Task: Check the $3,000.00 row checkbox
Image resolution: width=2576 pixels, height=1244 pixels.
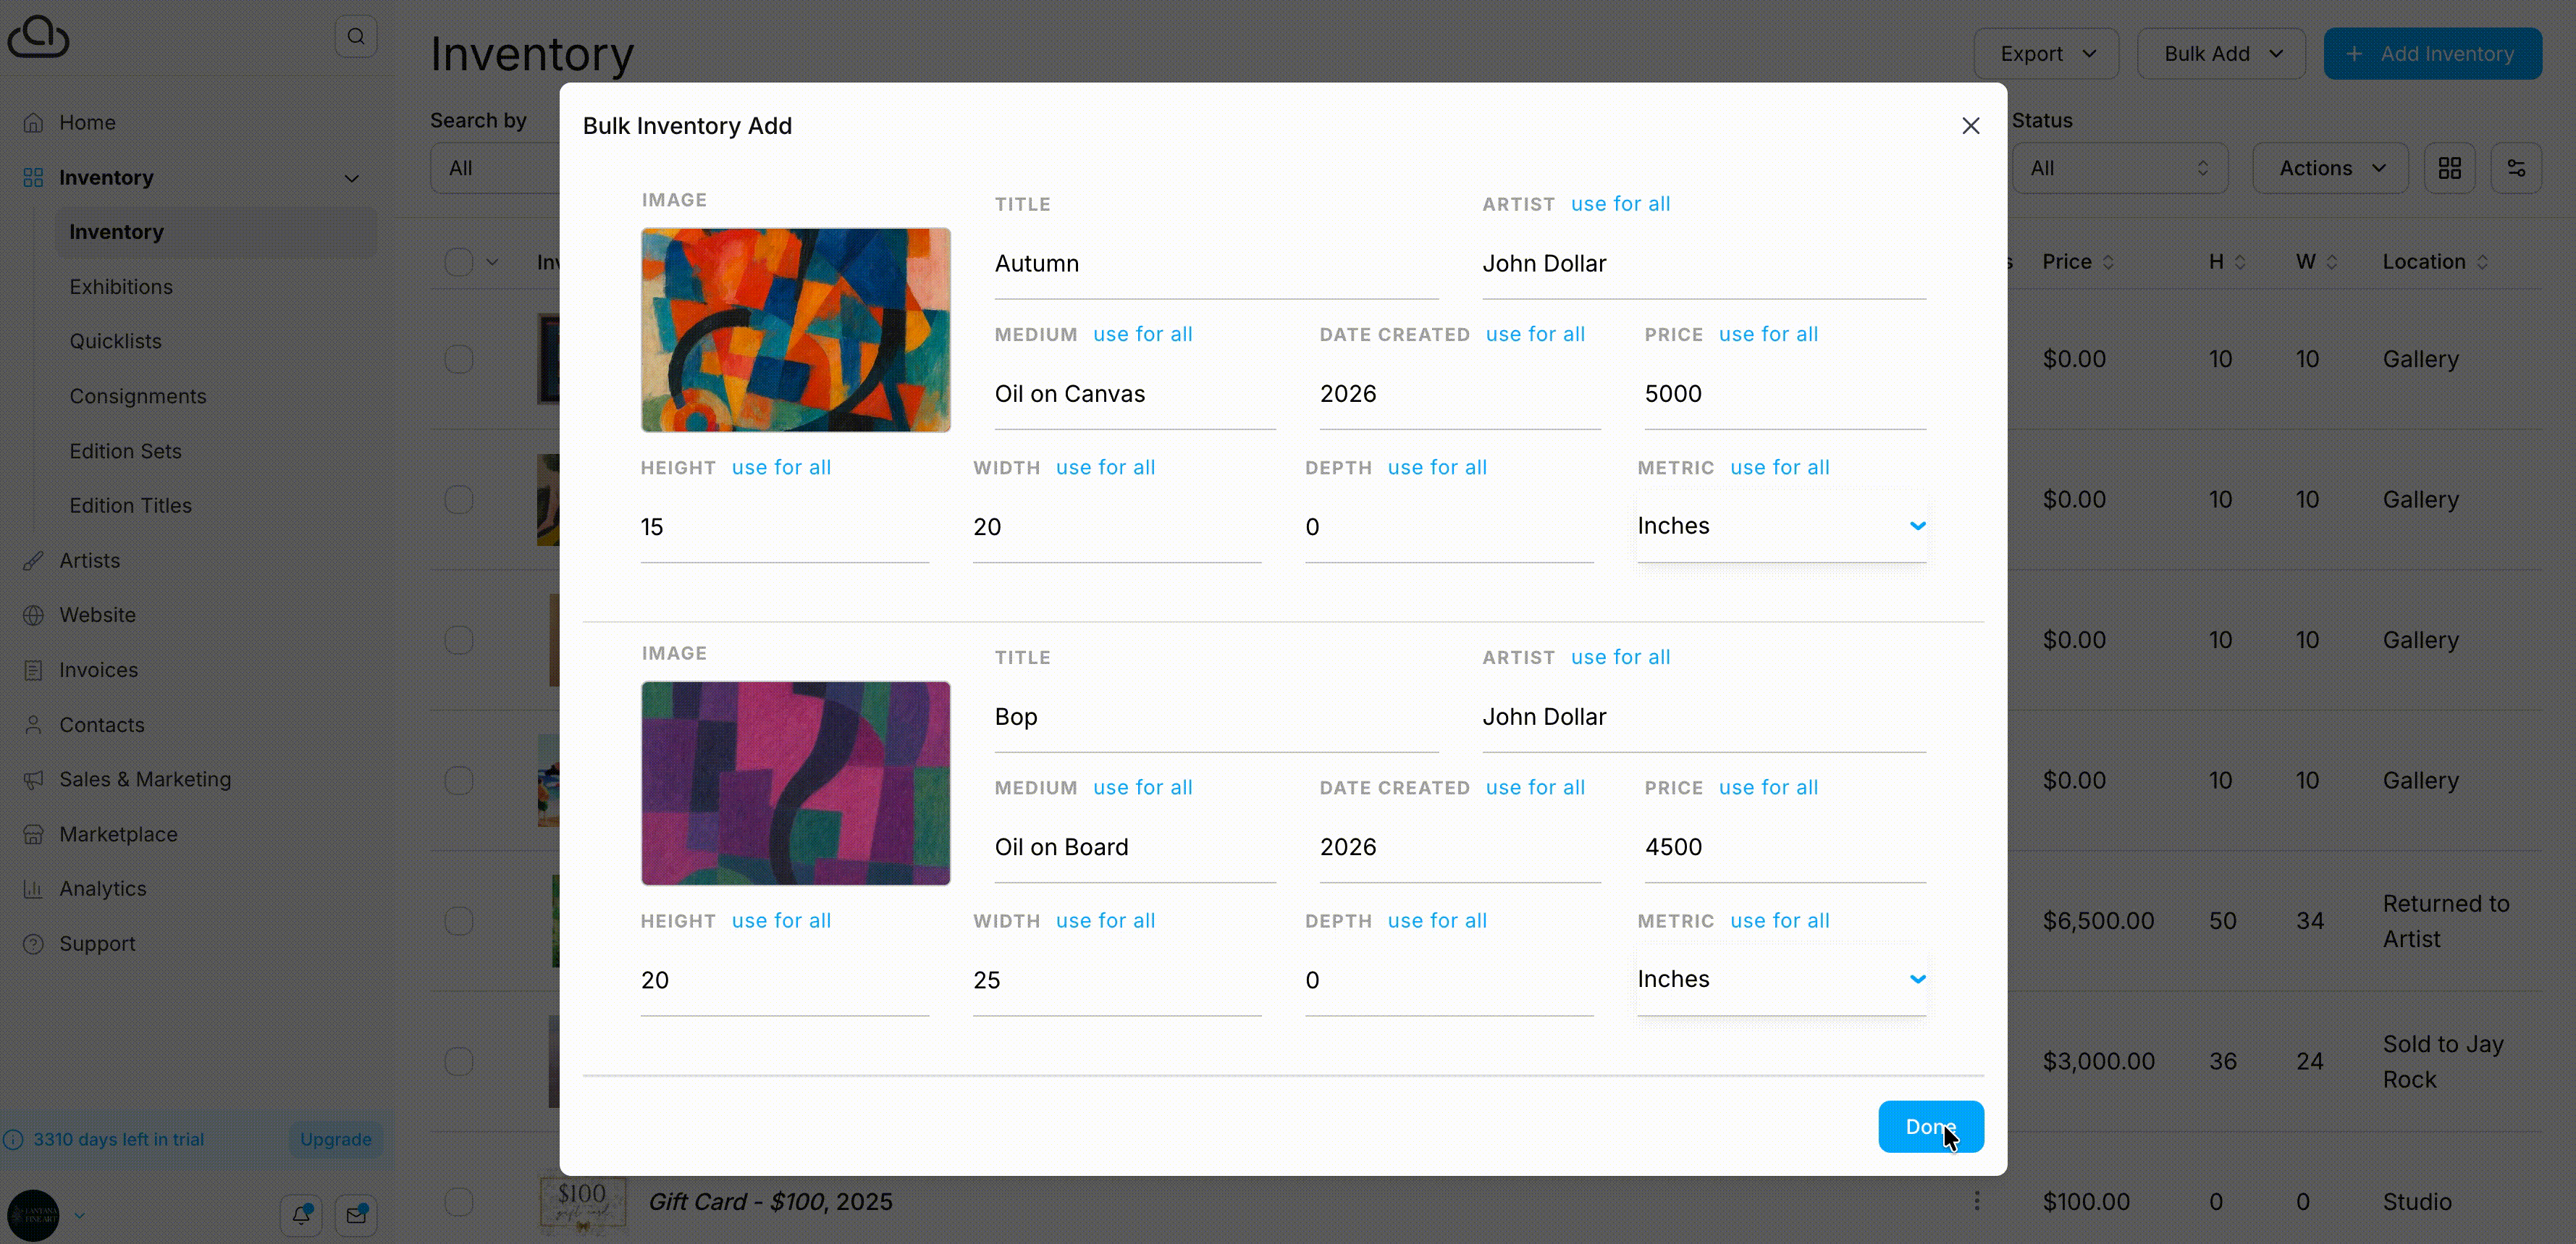Action: click(459, 1061)
